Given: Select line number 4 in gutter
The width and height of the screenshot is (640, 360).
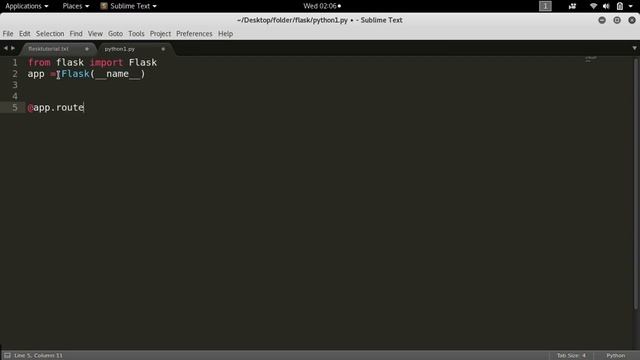Looking at the screenshot, I should [x=15, y=96].
